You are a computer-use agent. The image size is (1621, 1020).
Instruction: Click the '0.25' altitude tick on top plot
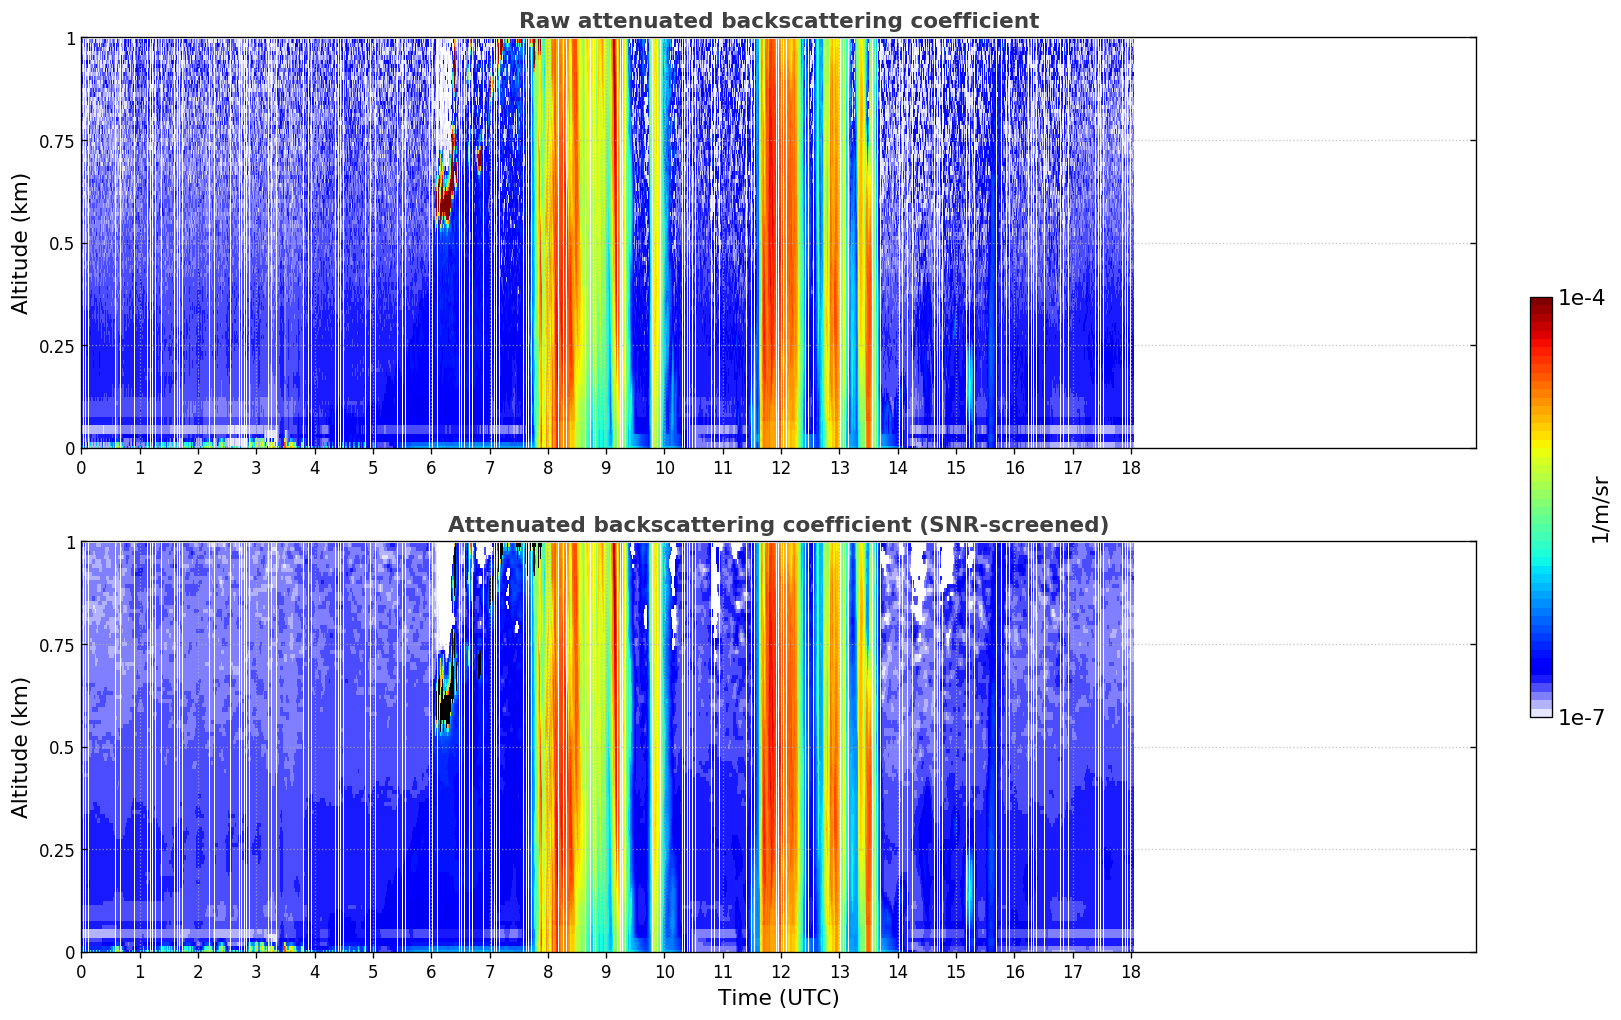tap(57, 346)
